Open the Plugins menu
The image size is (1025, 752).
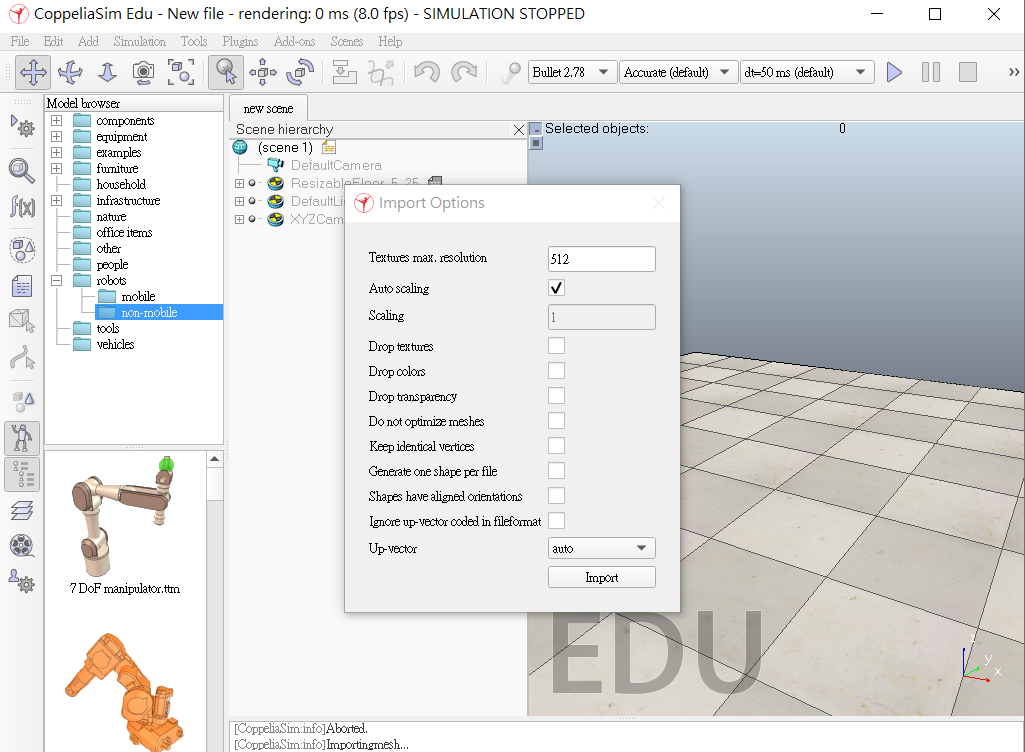point(241,41)
